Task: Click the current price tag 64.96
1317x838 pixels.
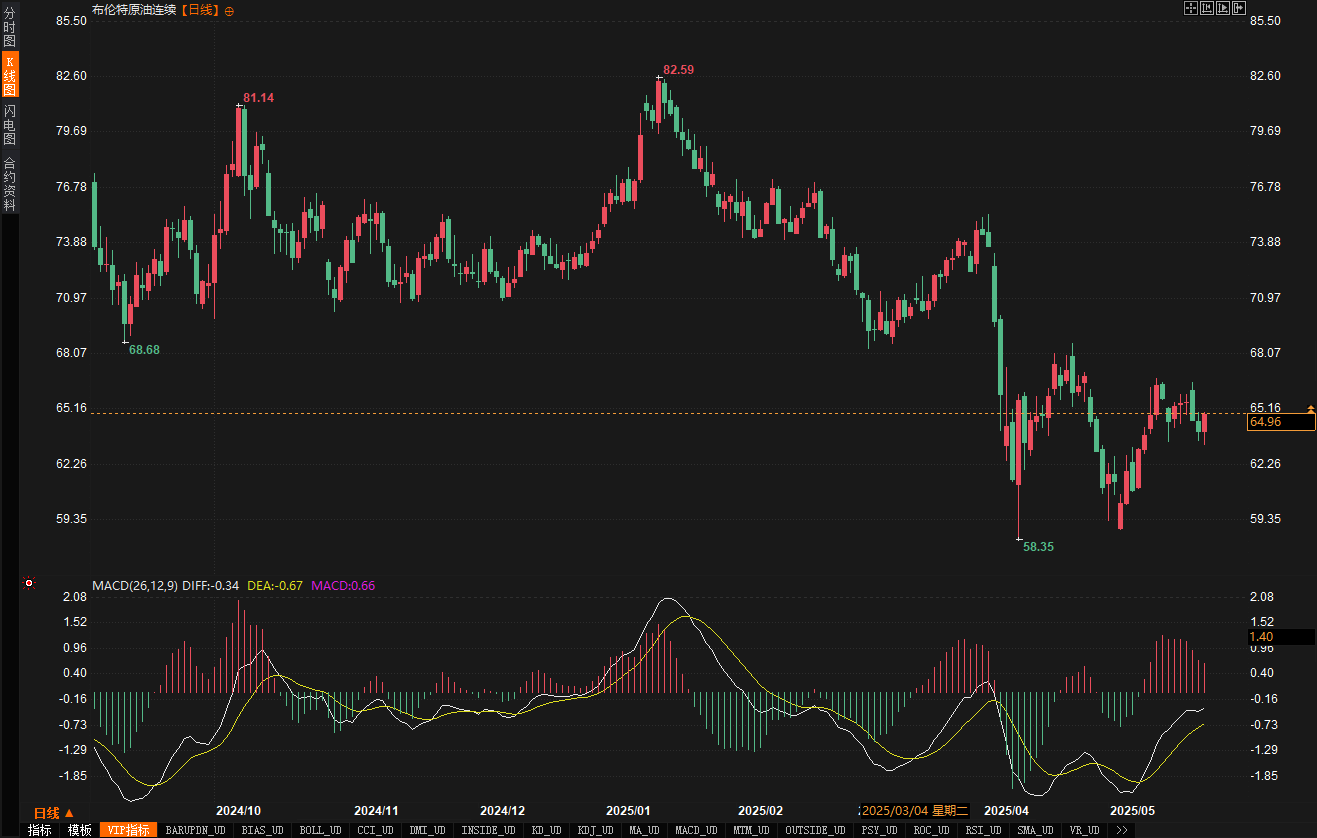Action: pyautogui.click(x=1281, y=422)
